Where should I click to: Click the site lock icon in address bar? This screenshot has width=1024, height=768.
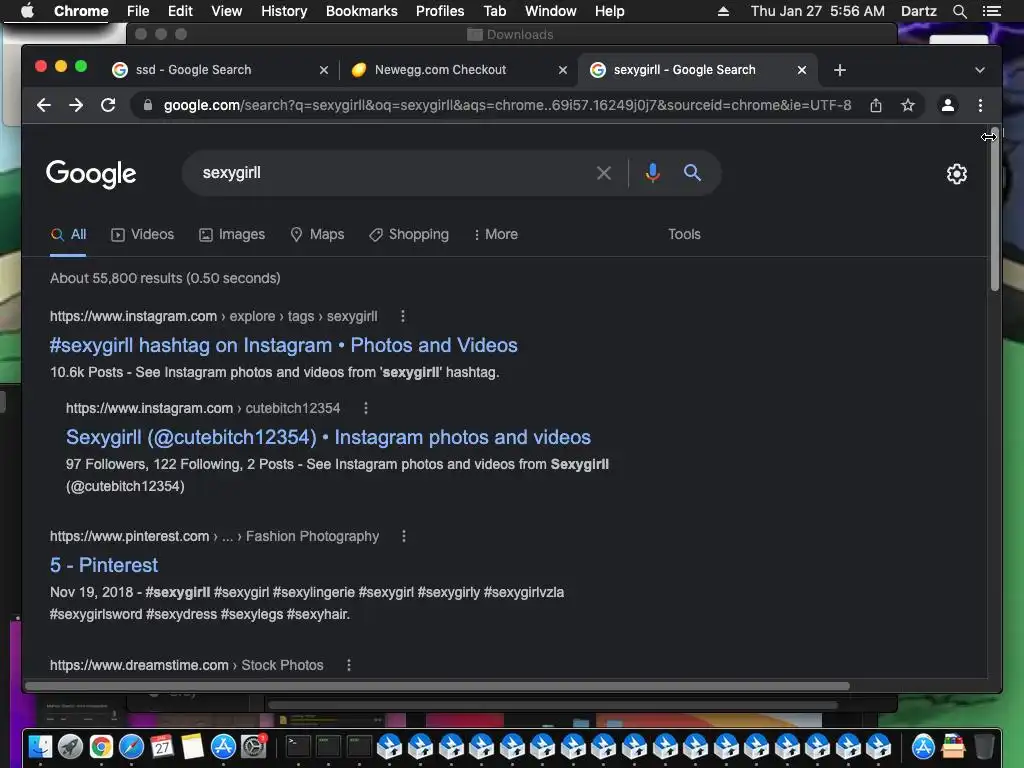(148, 105)
